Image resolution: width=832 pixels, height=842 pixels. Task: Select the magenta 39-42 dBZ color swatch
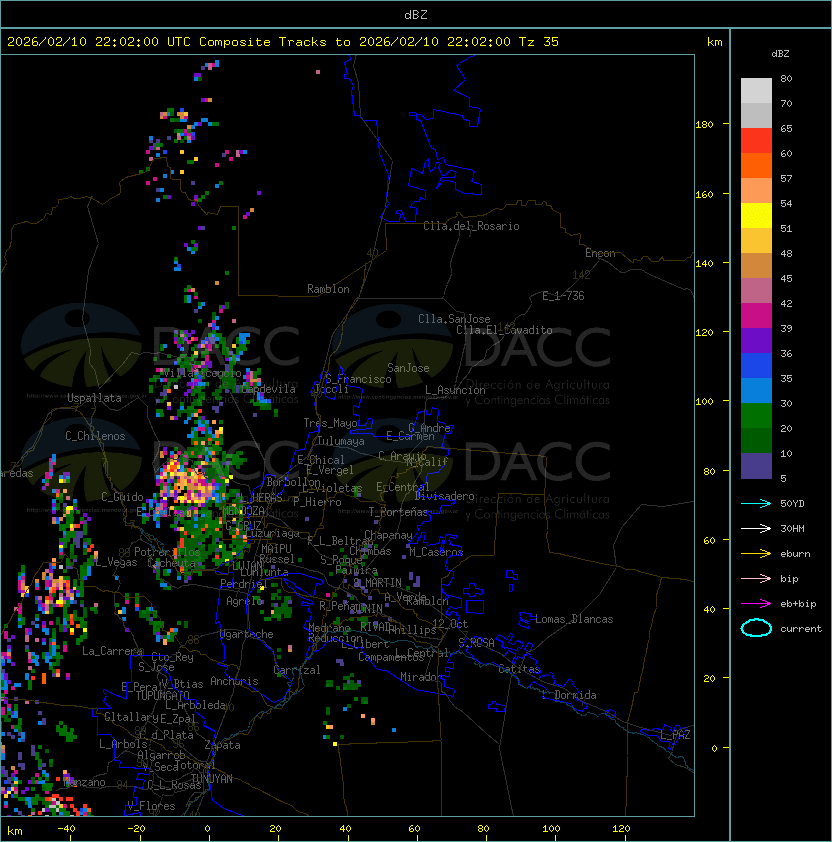point(756,316)
